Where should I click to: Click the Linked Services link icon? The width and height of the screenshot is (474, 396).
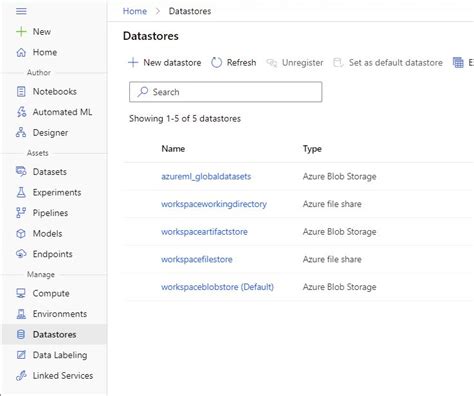coord(21,376)
